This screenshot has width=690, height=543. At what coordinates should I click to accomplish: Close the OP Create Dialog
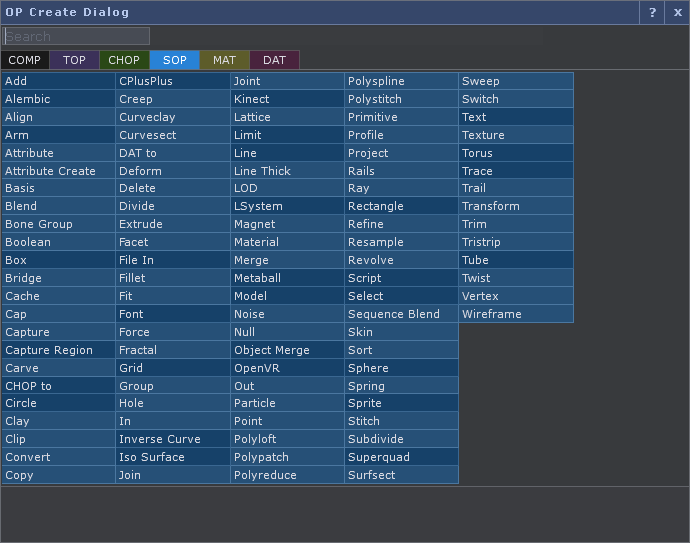[677, 12]
